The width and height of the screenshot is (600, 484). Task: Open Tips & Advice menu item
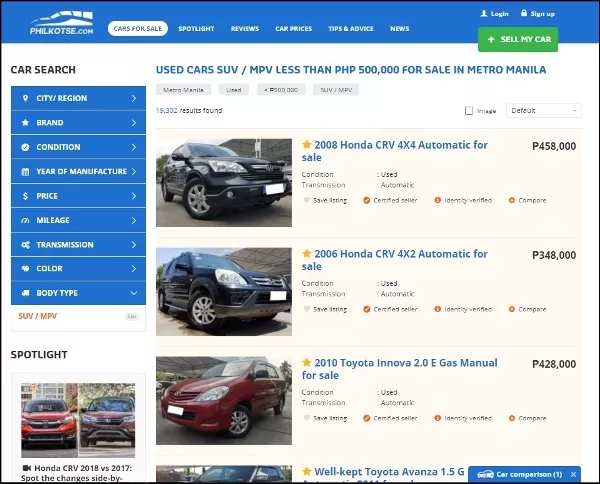click(x=351, y=29)
